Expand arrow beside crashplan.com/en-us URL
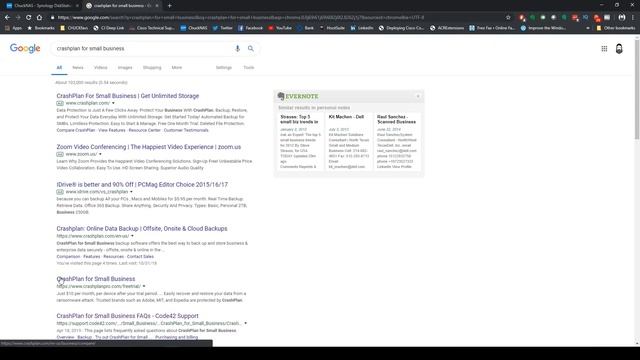Screen dimensions: 640x360 click(132, 236)
